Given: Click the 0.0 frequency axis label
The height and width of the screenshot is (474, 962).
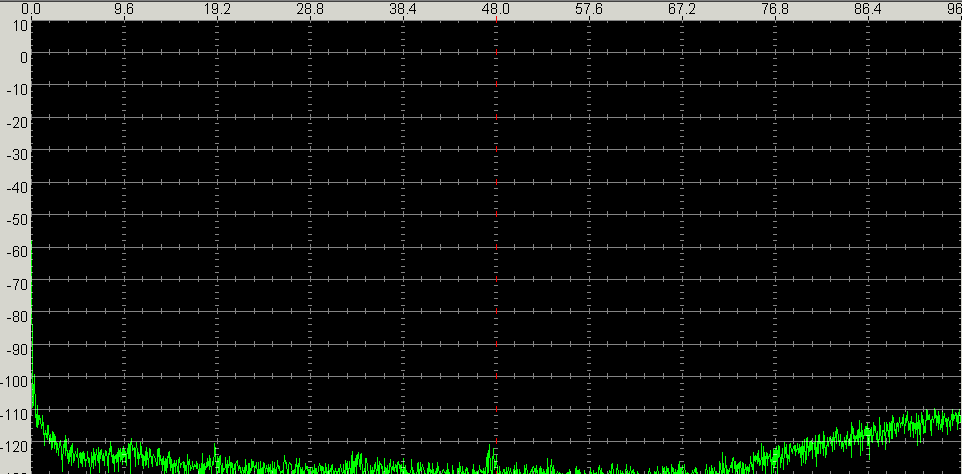Looking at the screenshot, I should [31, 10].
